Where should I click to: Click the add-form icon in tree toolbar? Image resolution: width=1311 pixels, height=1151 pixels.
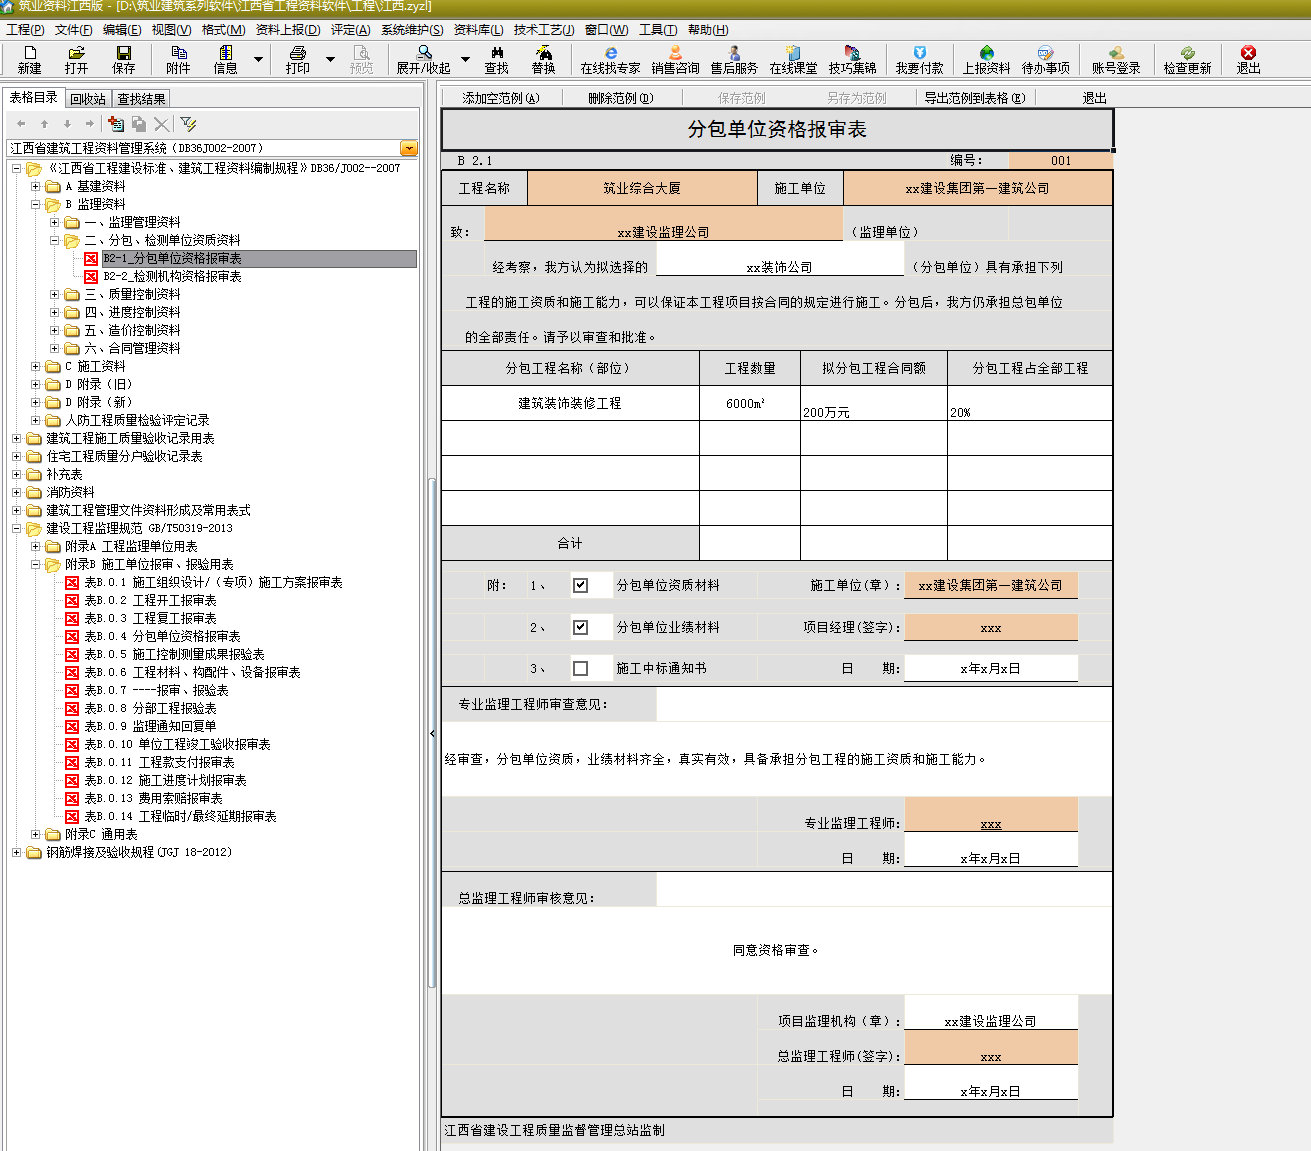pyautogui.click(x=116, y=123)
